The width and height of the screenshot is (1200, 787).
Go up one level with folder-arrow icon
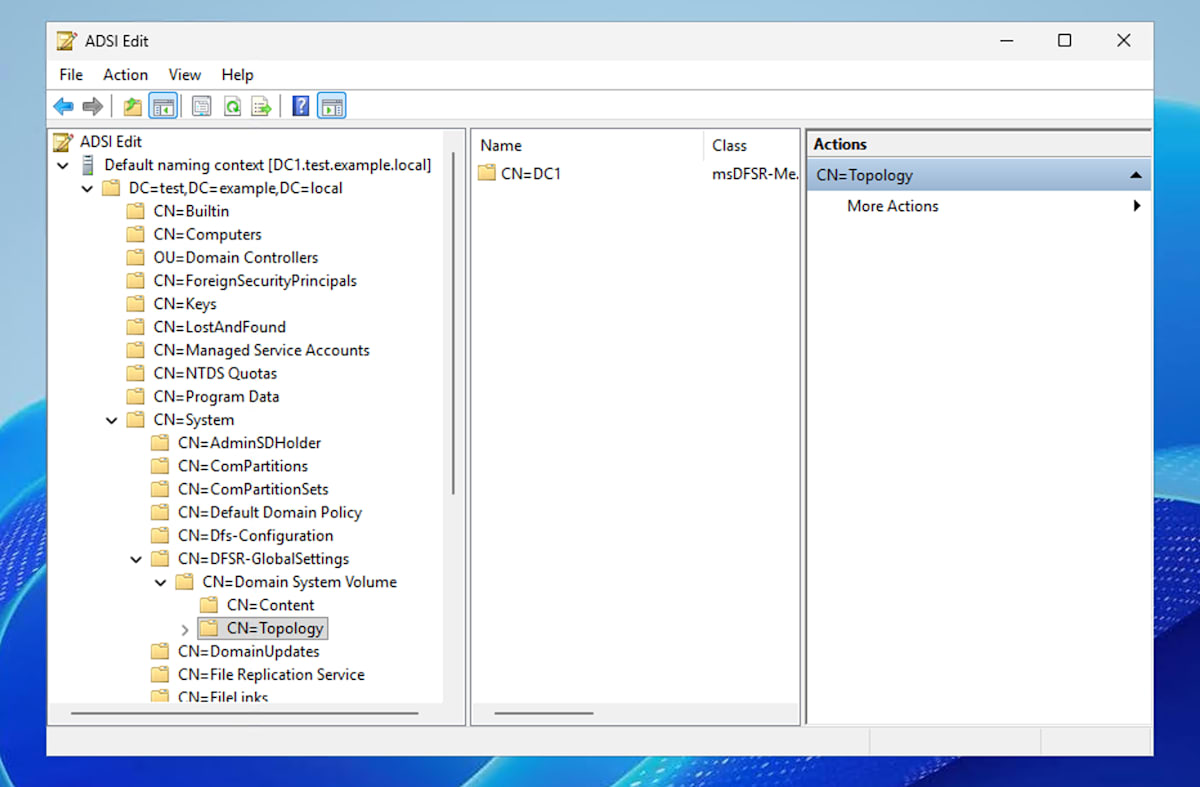click(133, 106)
